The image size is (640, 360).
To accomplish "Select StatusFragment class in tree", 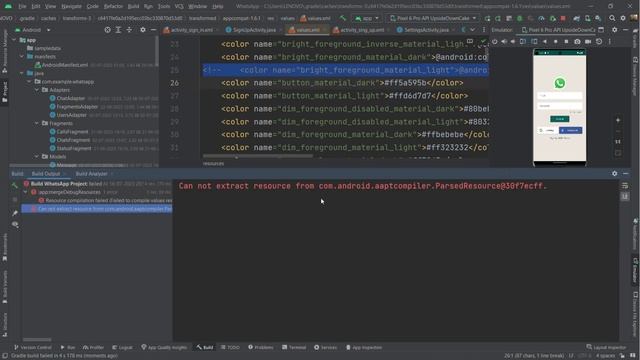I will [x=74, y=148].
